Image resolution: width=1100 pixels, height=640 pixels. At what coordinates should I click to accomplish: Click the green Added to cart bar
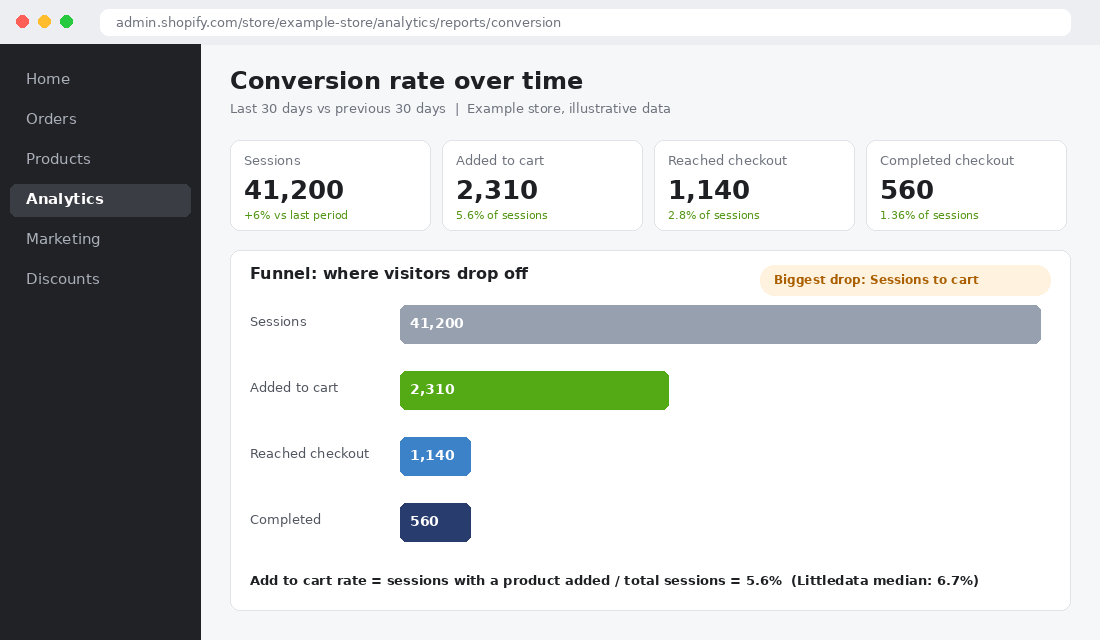click(535, 390)
